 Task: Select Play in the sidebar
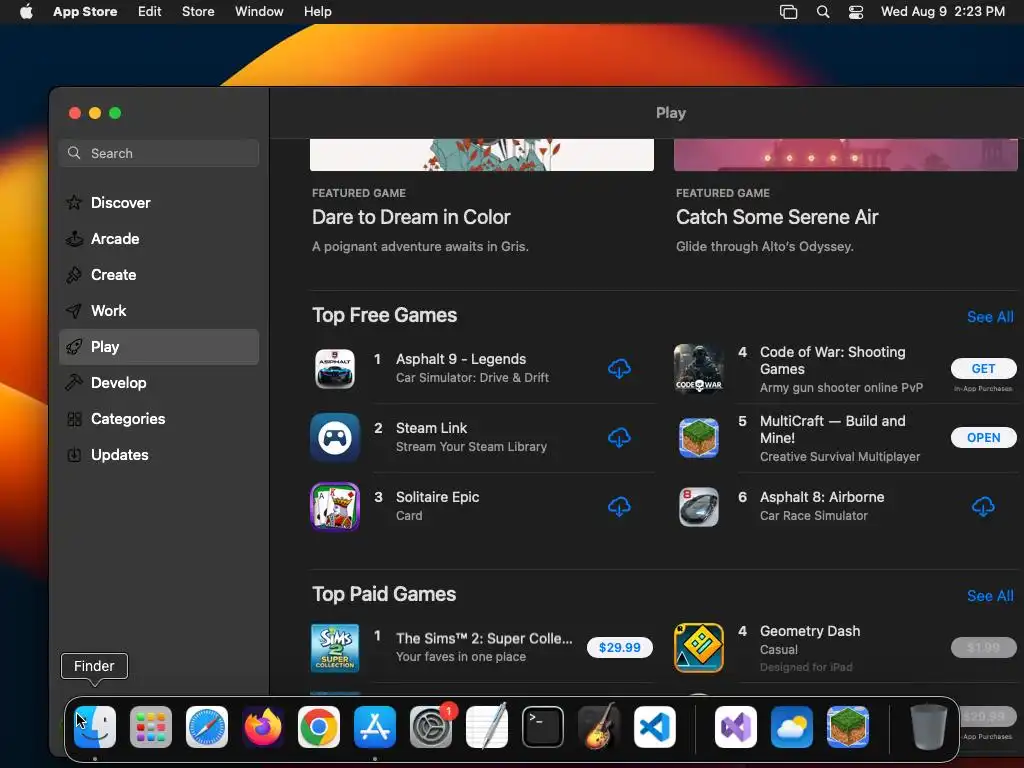pos(159,347)
